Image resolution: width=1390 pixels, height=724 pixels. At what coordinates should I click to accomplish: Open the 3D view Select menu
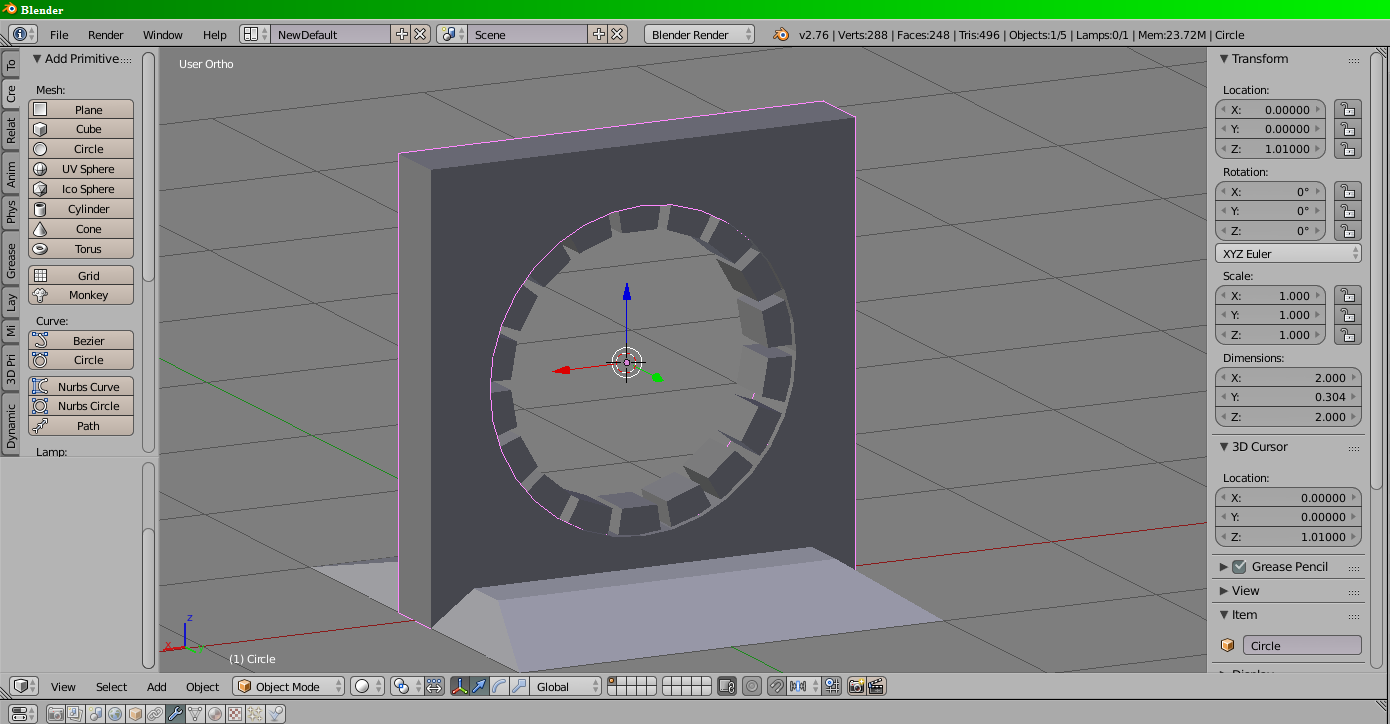click(x=112, y=687)
